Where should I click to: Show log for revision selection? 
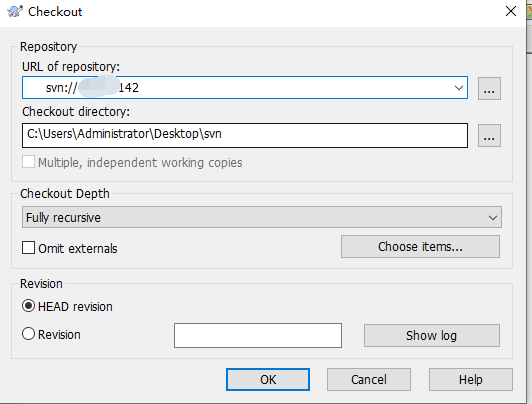[x=432, y=335]
